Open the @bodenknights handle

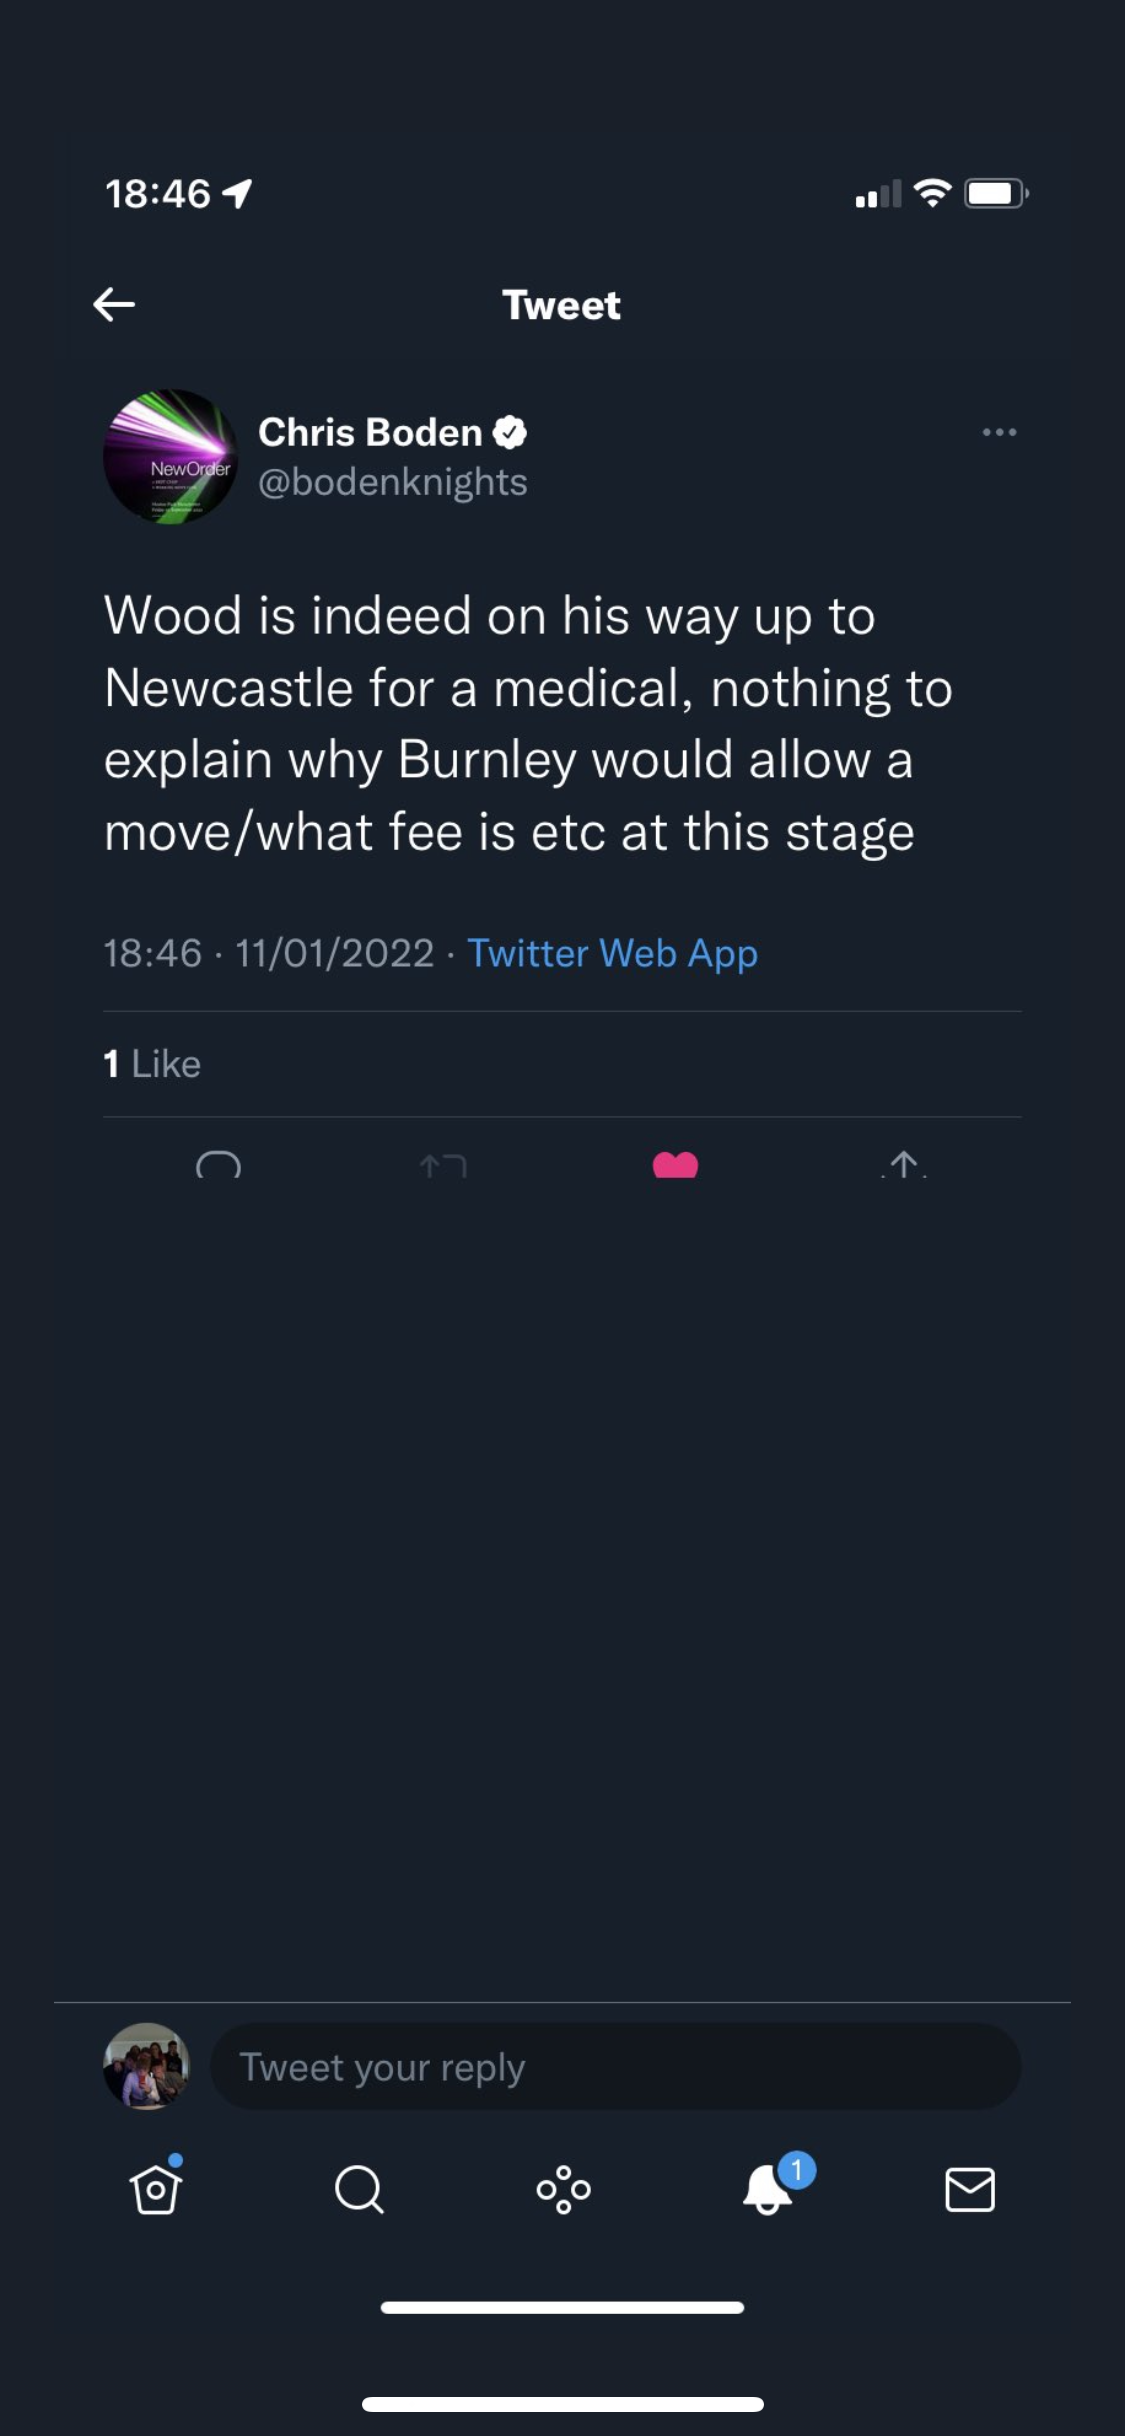[393, 482]
